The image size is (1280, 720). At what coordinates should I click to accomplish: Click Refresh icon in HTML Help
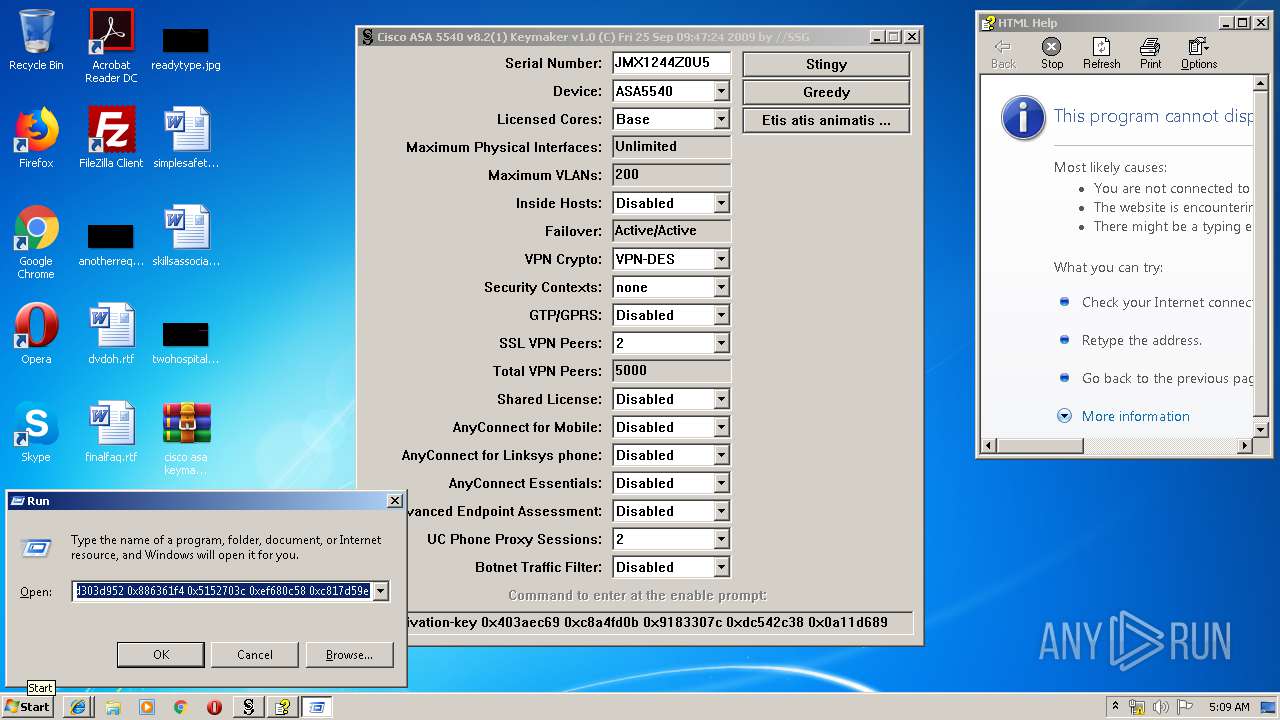point(1101,54)
